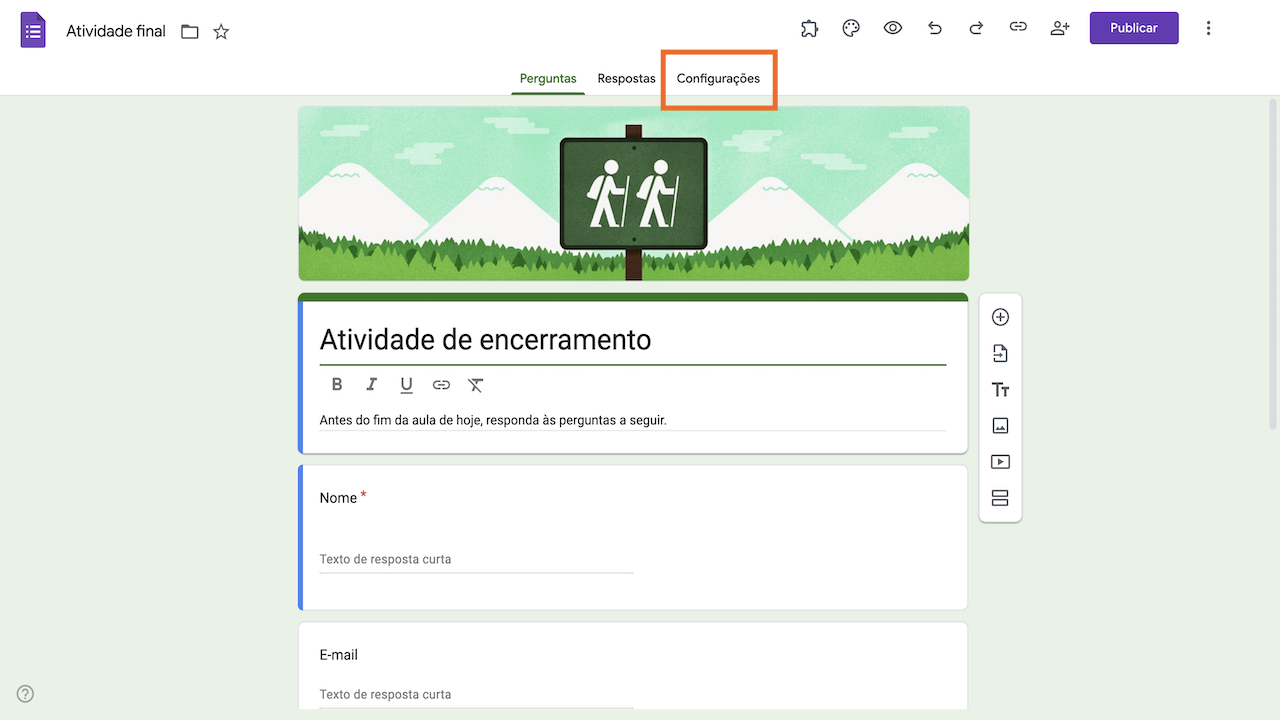Click the Import questions icon
This screenshot has height=720, width=1280.
pos(1000,353)
